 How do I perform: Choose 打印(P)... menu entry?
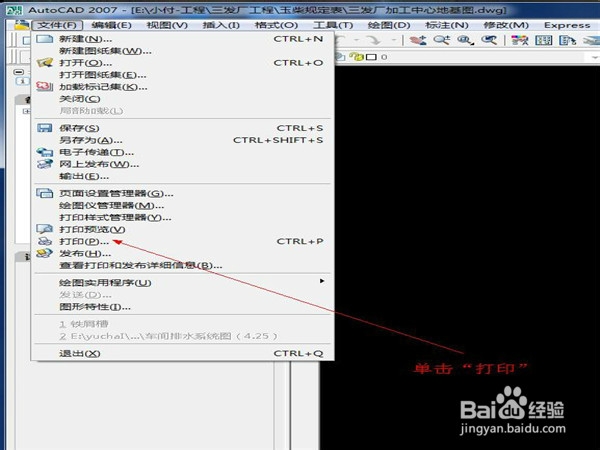click(183, 241)
